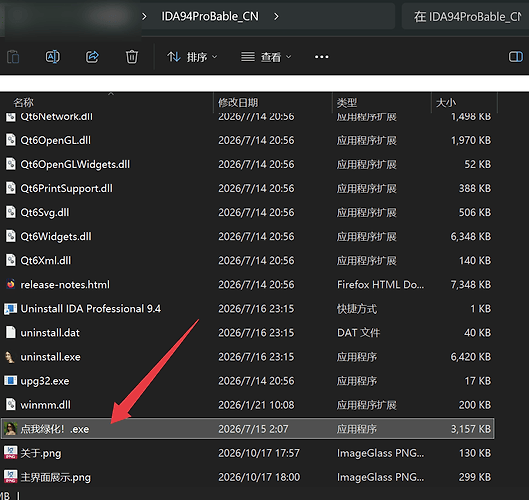Screen dimensions: 529x500
Task: Click 点我绿化! .exe application icon
Action: tap(10, 429)
